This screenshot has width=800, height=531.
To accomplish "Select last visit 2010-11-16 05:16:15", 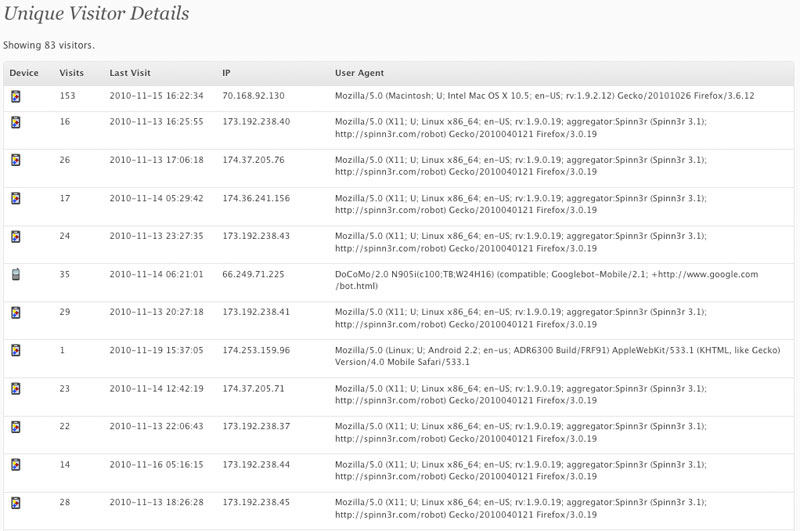I will click(156, 465).
